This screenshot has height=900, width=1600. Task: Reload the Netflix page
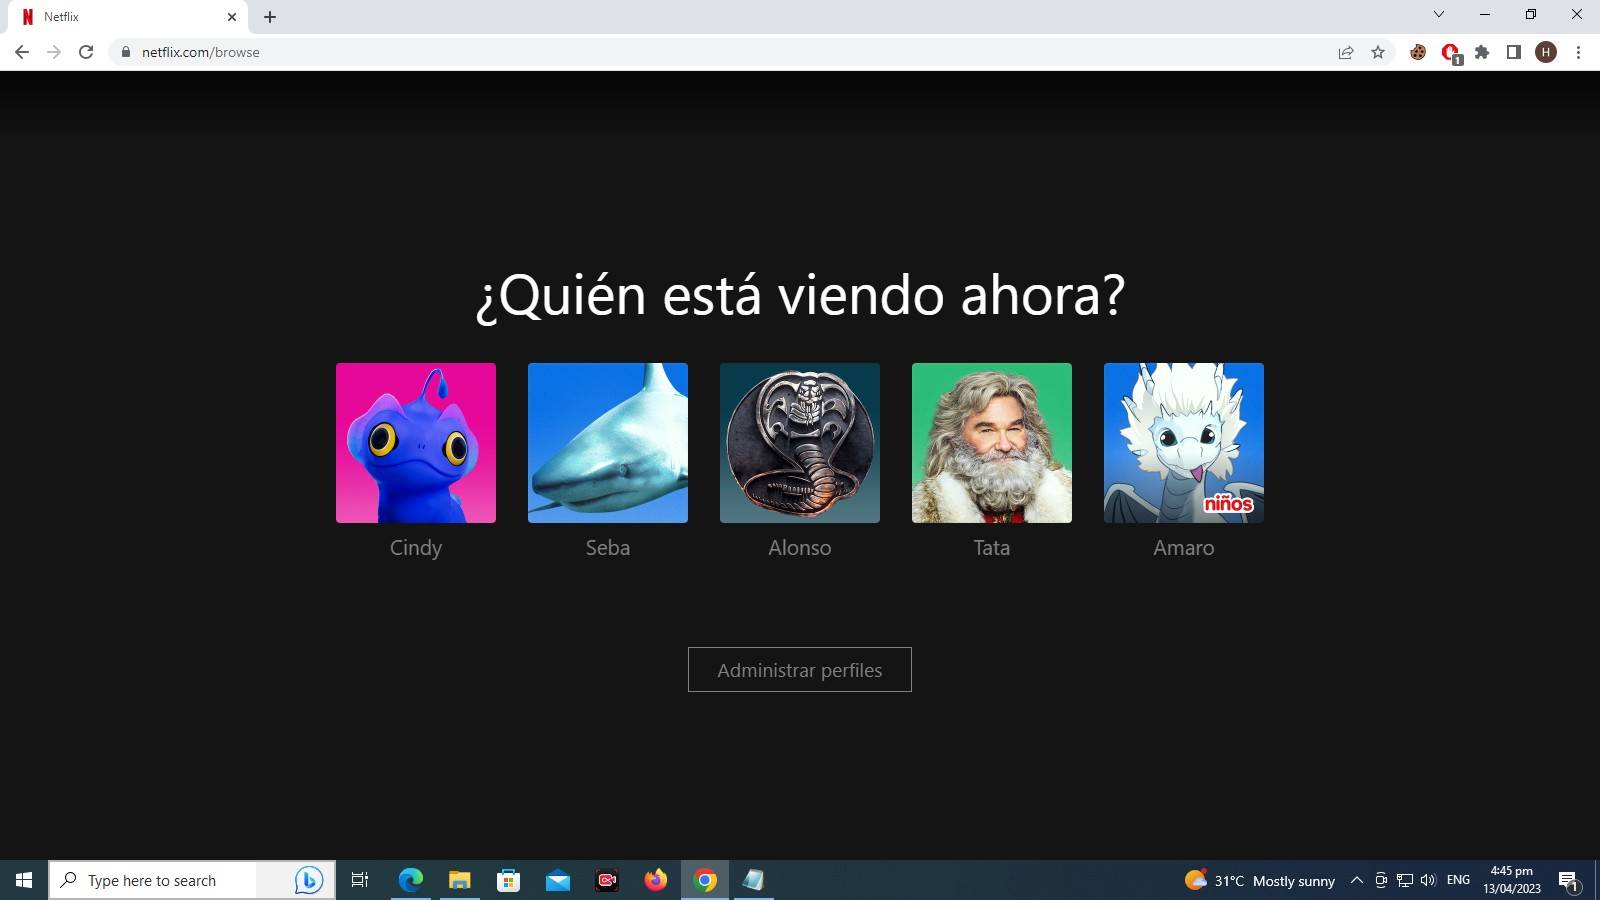[86, 52]
